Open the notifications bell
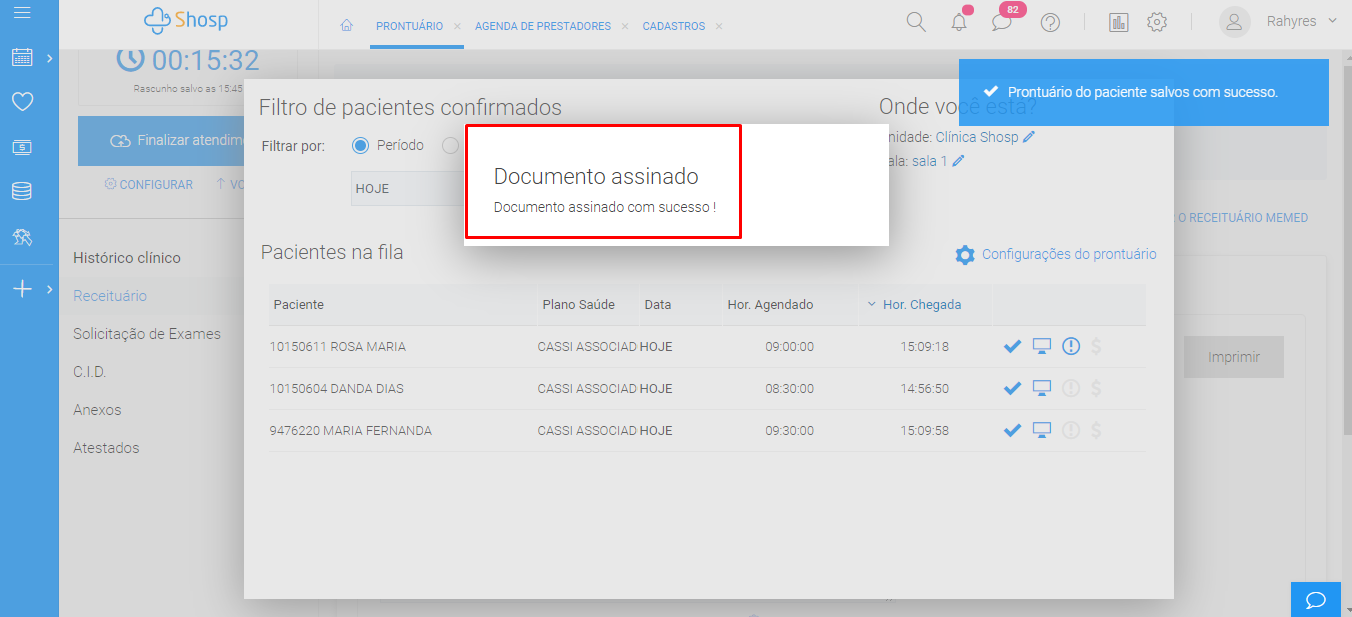1352x617 pixels. pyautogui.click(x=959, y=22)
